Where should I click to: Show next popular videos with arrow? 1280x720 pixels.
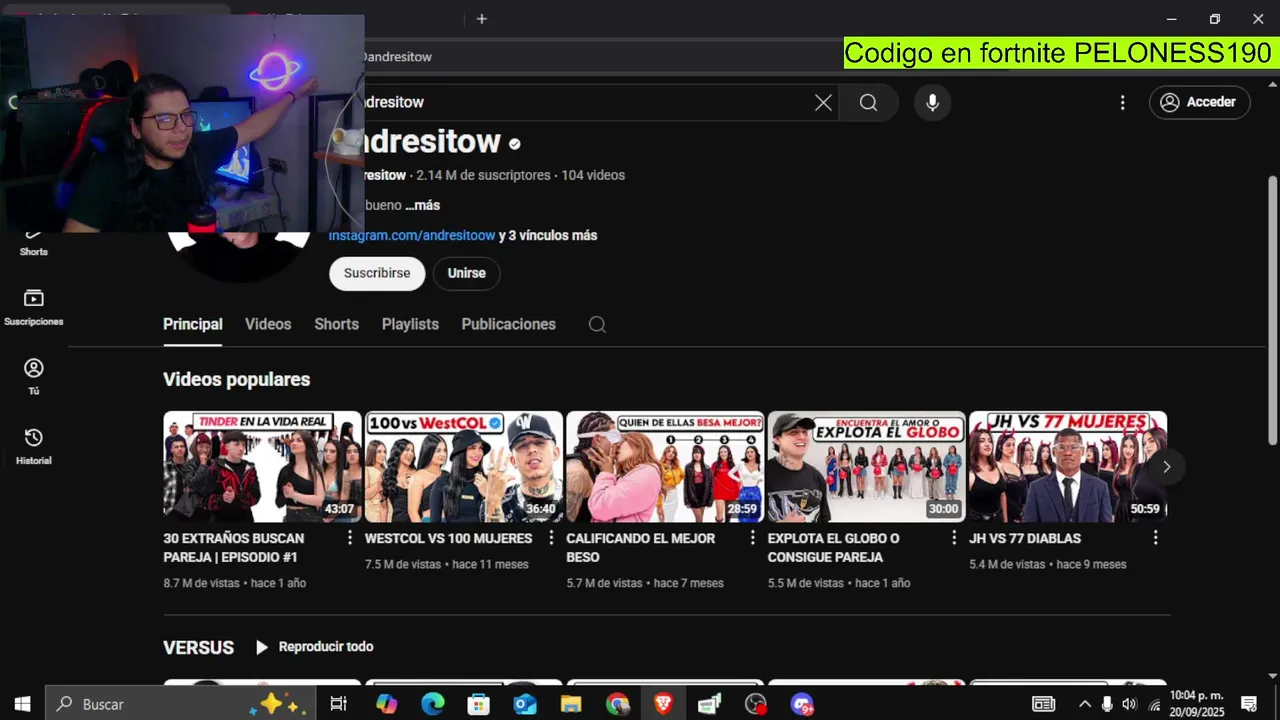(1166, 467)
